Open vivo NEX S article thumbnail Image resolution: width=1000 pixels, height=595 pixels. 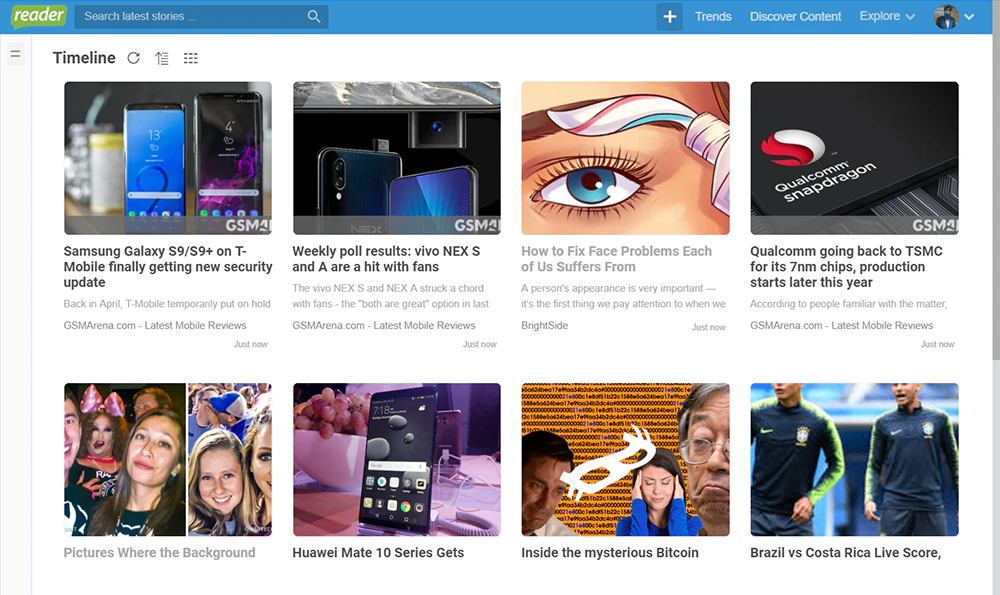click(x=397, y=158)
